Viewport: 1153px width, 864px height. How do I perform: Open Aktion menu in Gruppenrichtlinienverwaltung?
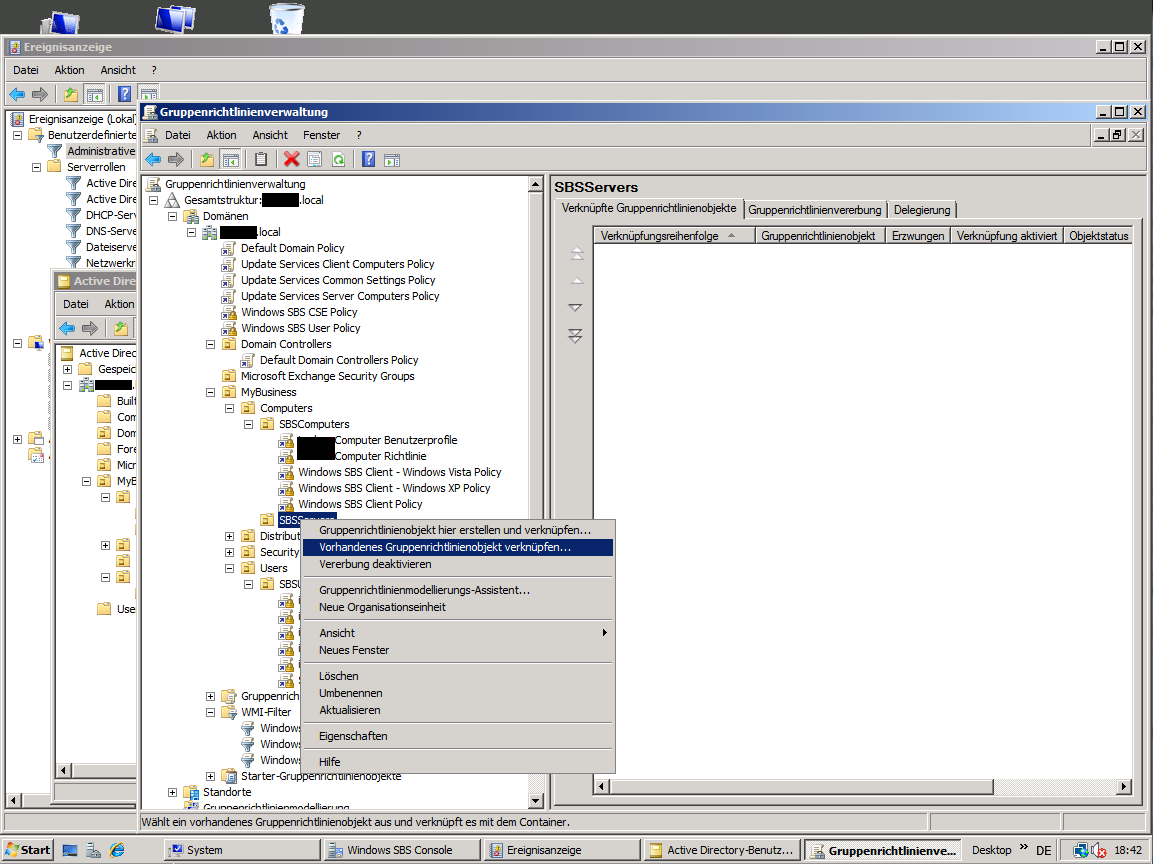pos(221,135)
